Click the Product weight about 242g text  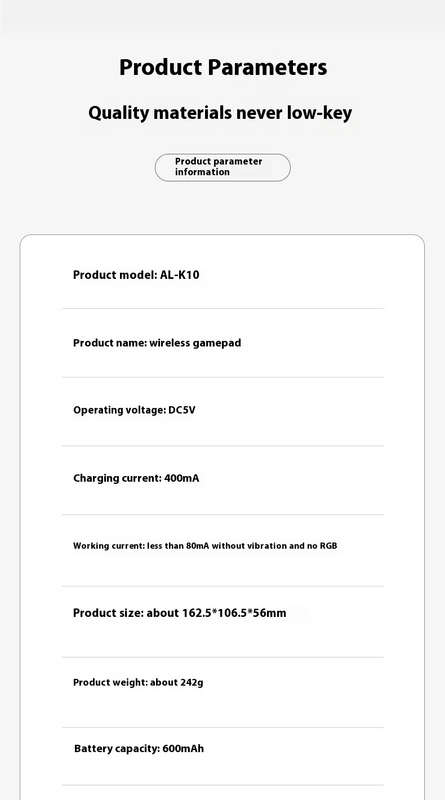pos(138,683)
